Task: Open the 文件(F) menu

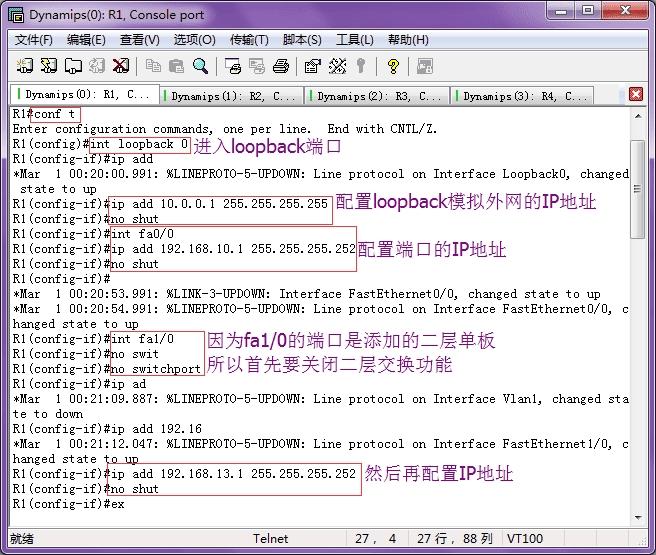Action: pos(33,40)
